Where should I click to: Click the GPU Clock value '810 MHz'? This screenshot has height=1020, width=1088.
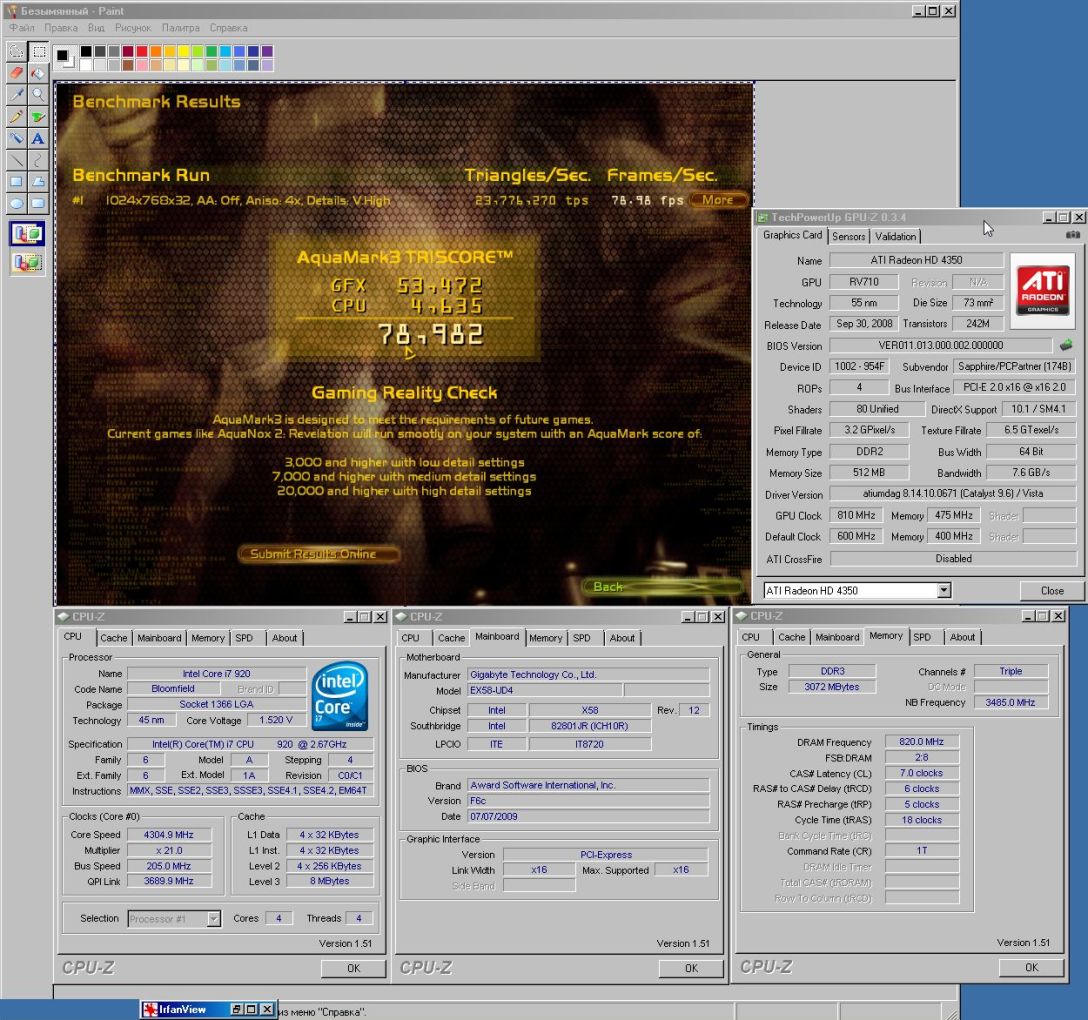tap(856, 516)
